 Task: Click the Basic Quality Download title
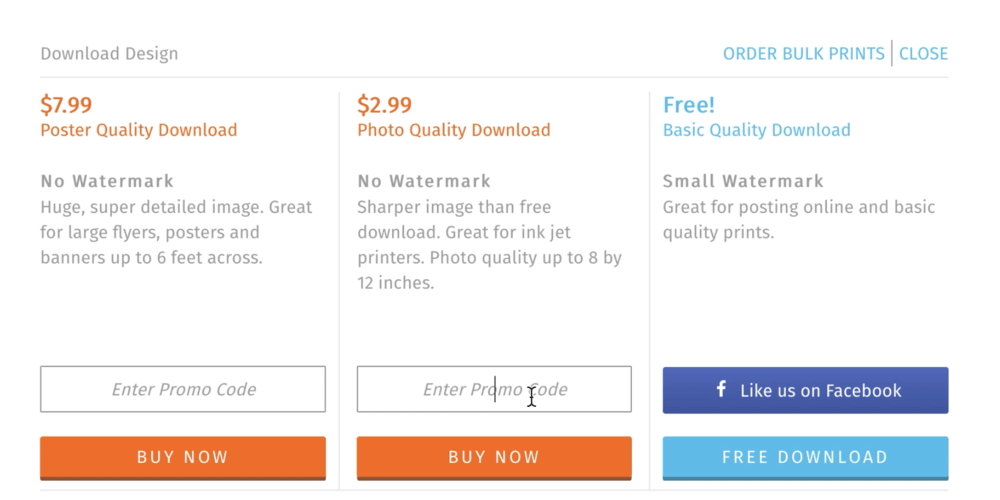click(757, 130)
